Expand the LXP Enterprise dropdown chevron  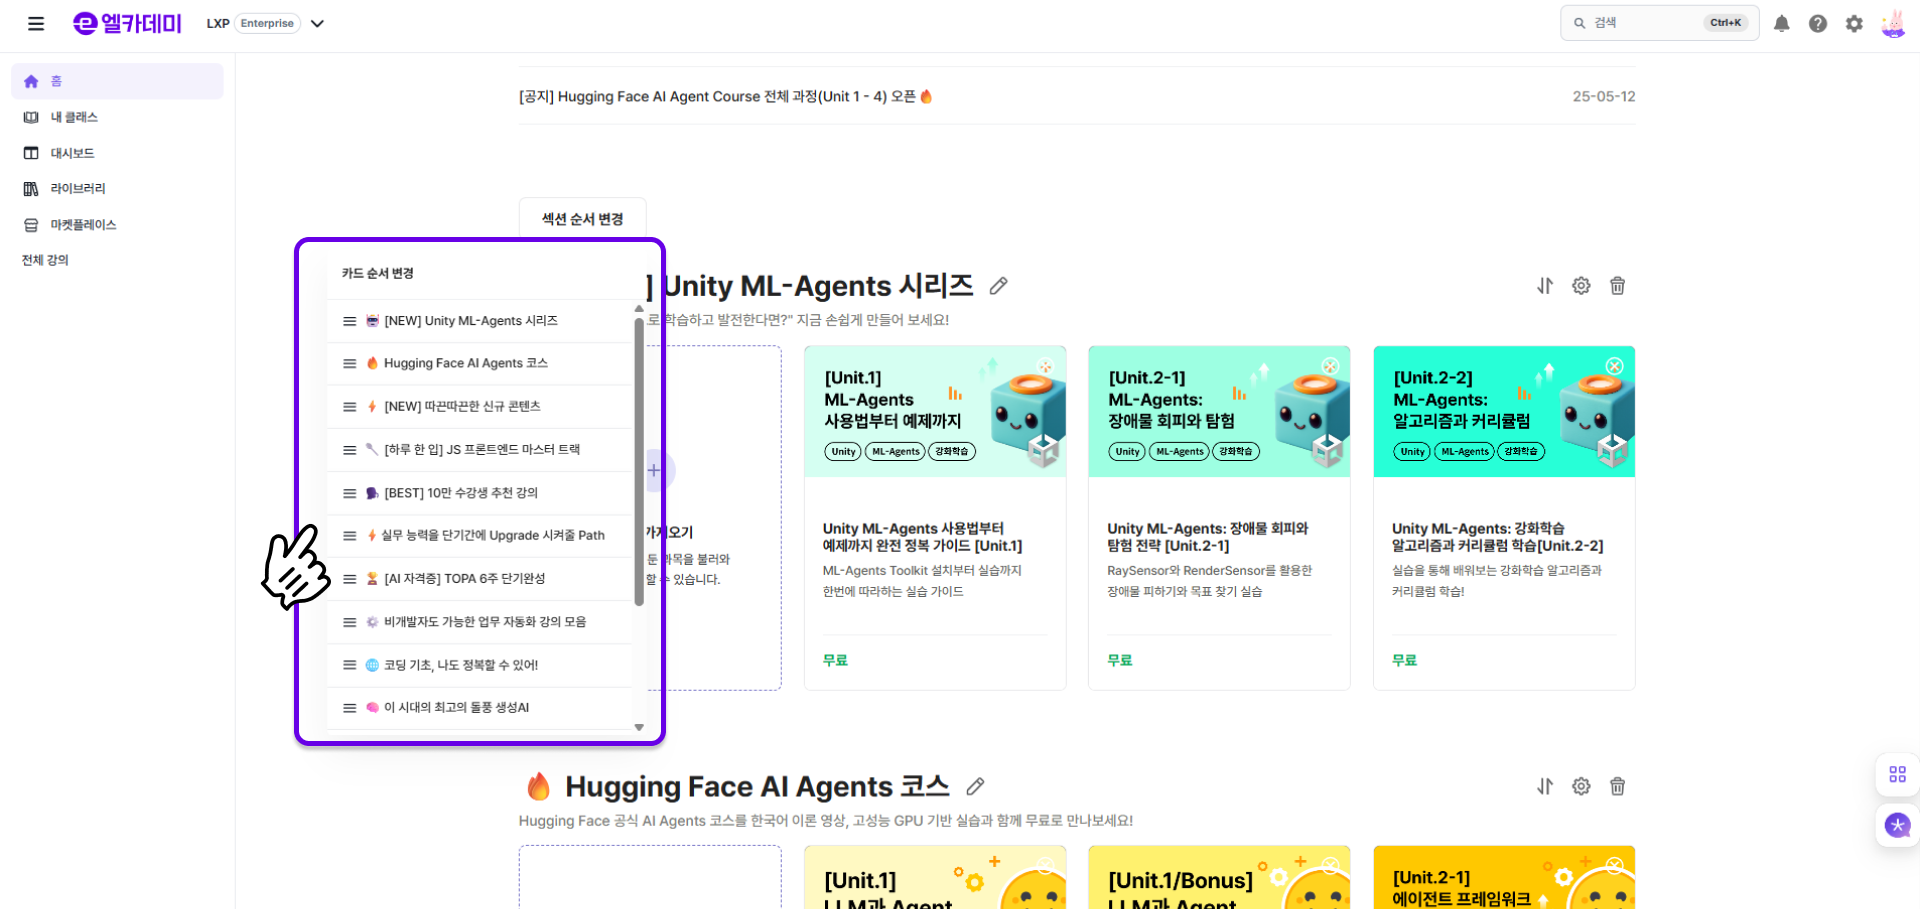point(317,24)
